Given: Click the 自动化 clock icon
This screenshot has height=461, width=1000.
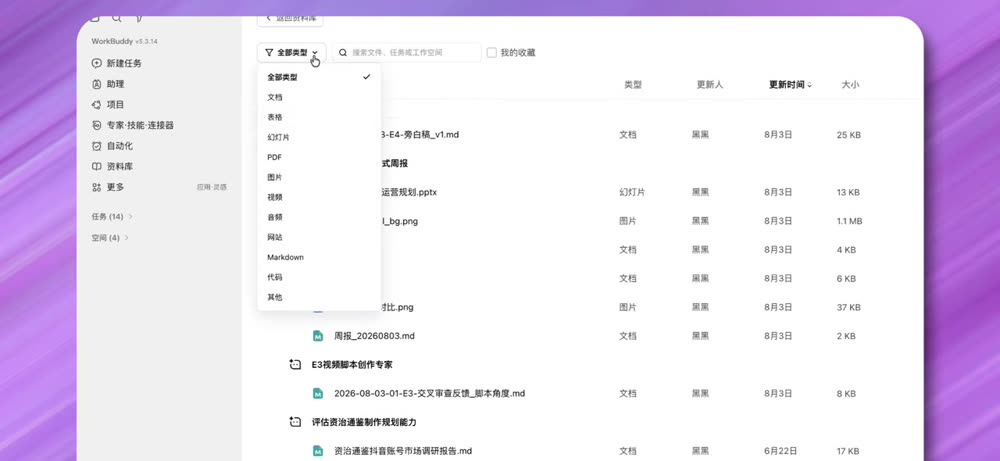Looking at the screenshot, I should [x=96, y=146].
